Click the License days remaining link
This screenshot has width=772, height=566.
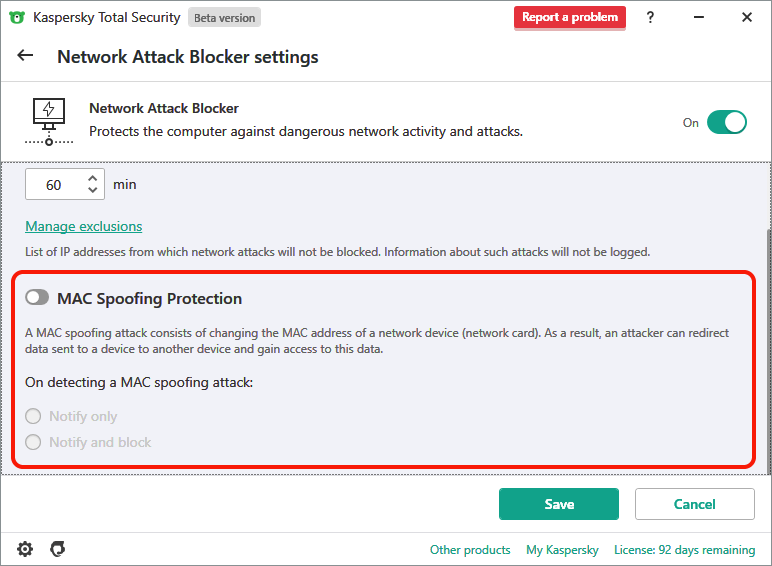[x=684, y=550]
